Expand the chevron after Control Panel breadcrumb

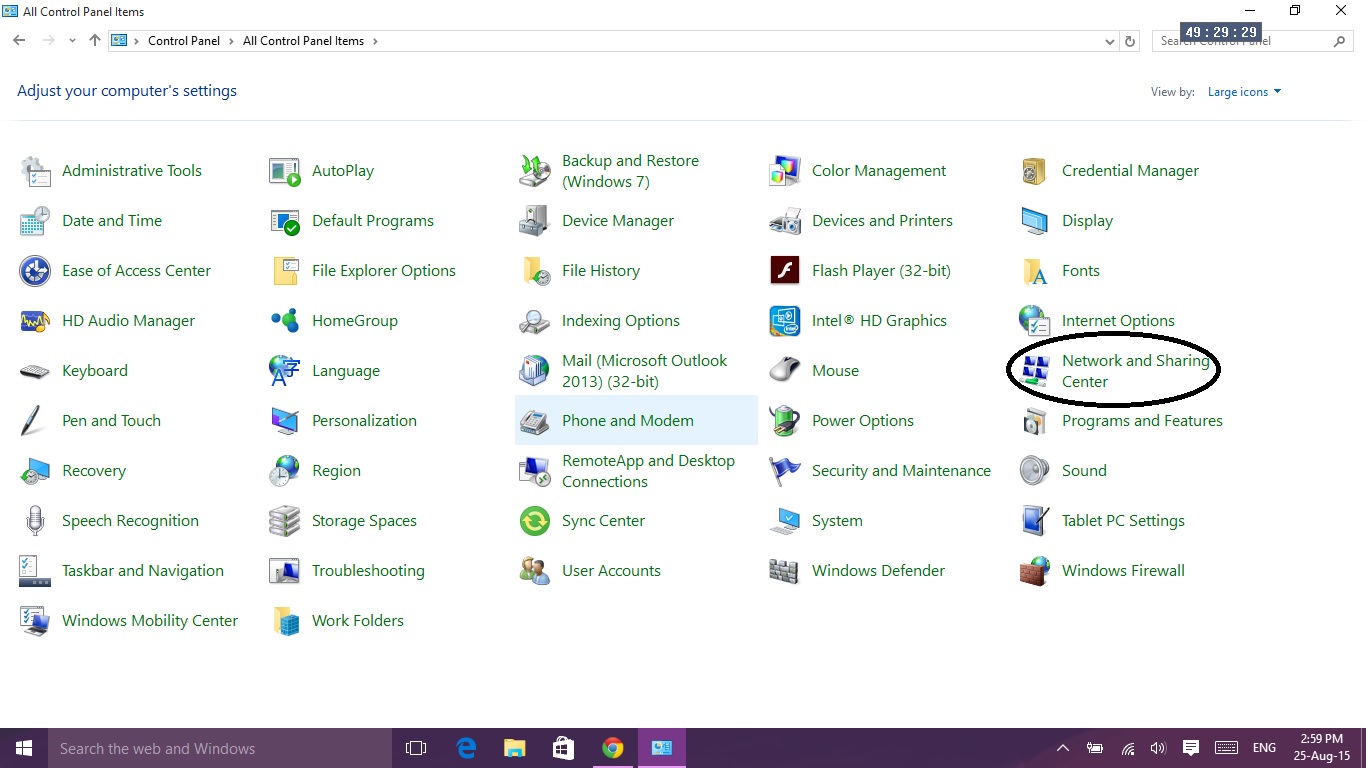(230, 41)
